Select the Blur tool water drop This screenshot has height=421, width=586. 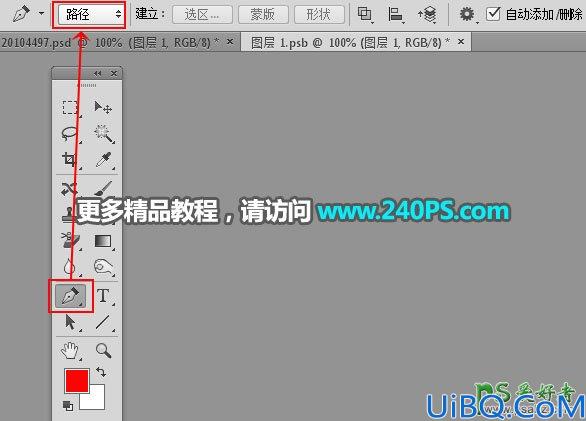[69, 267]
